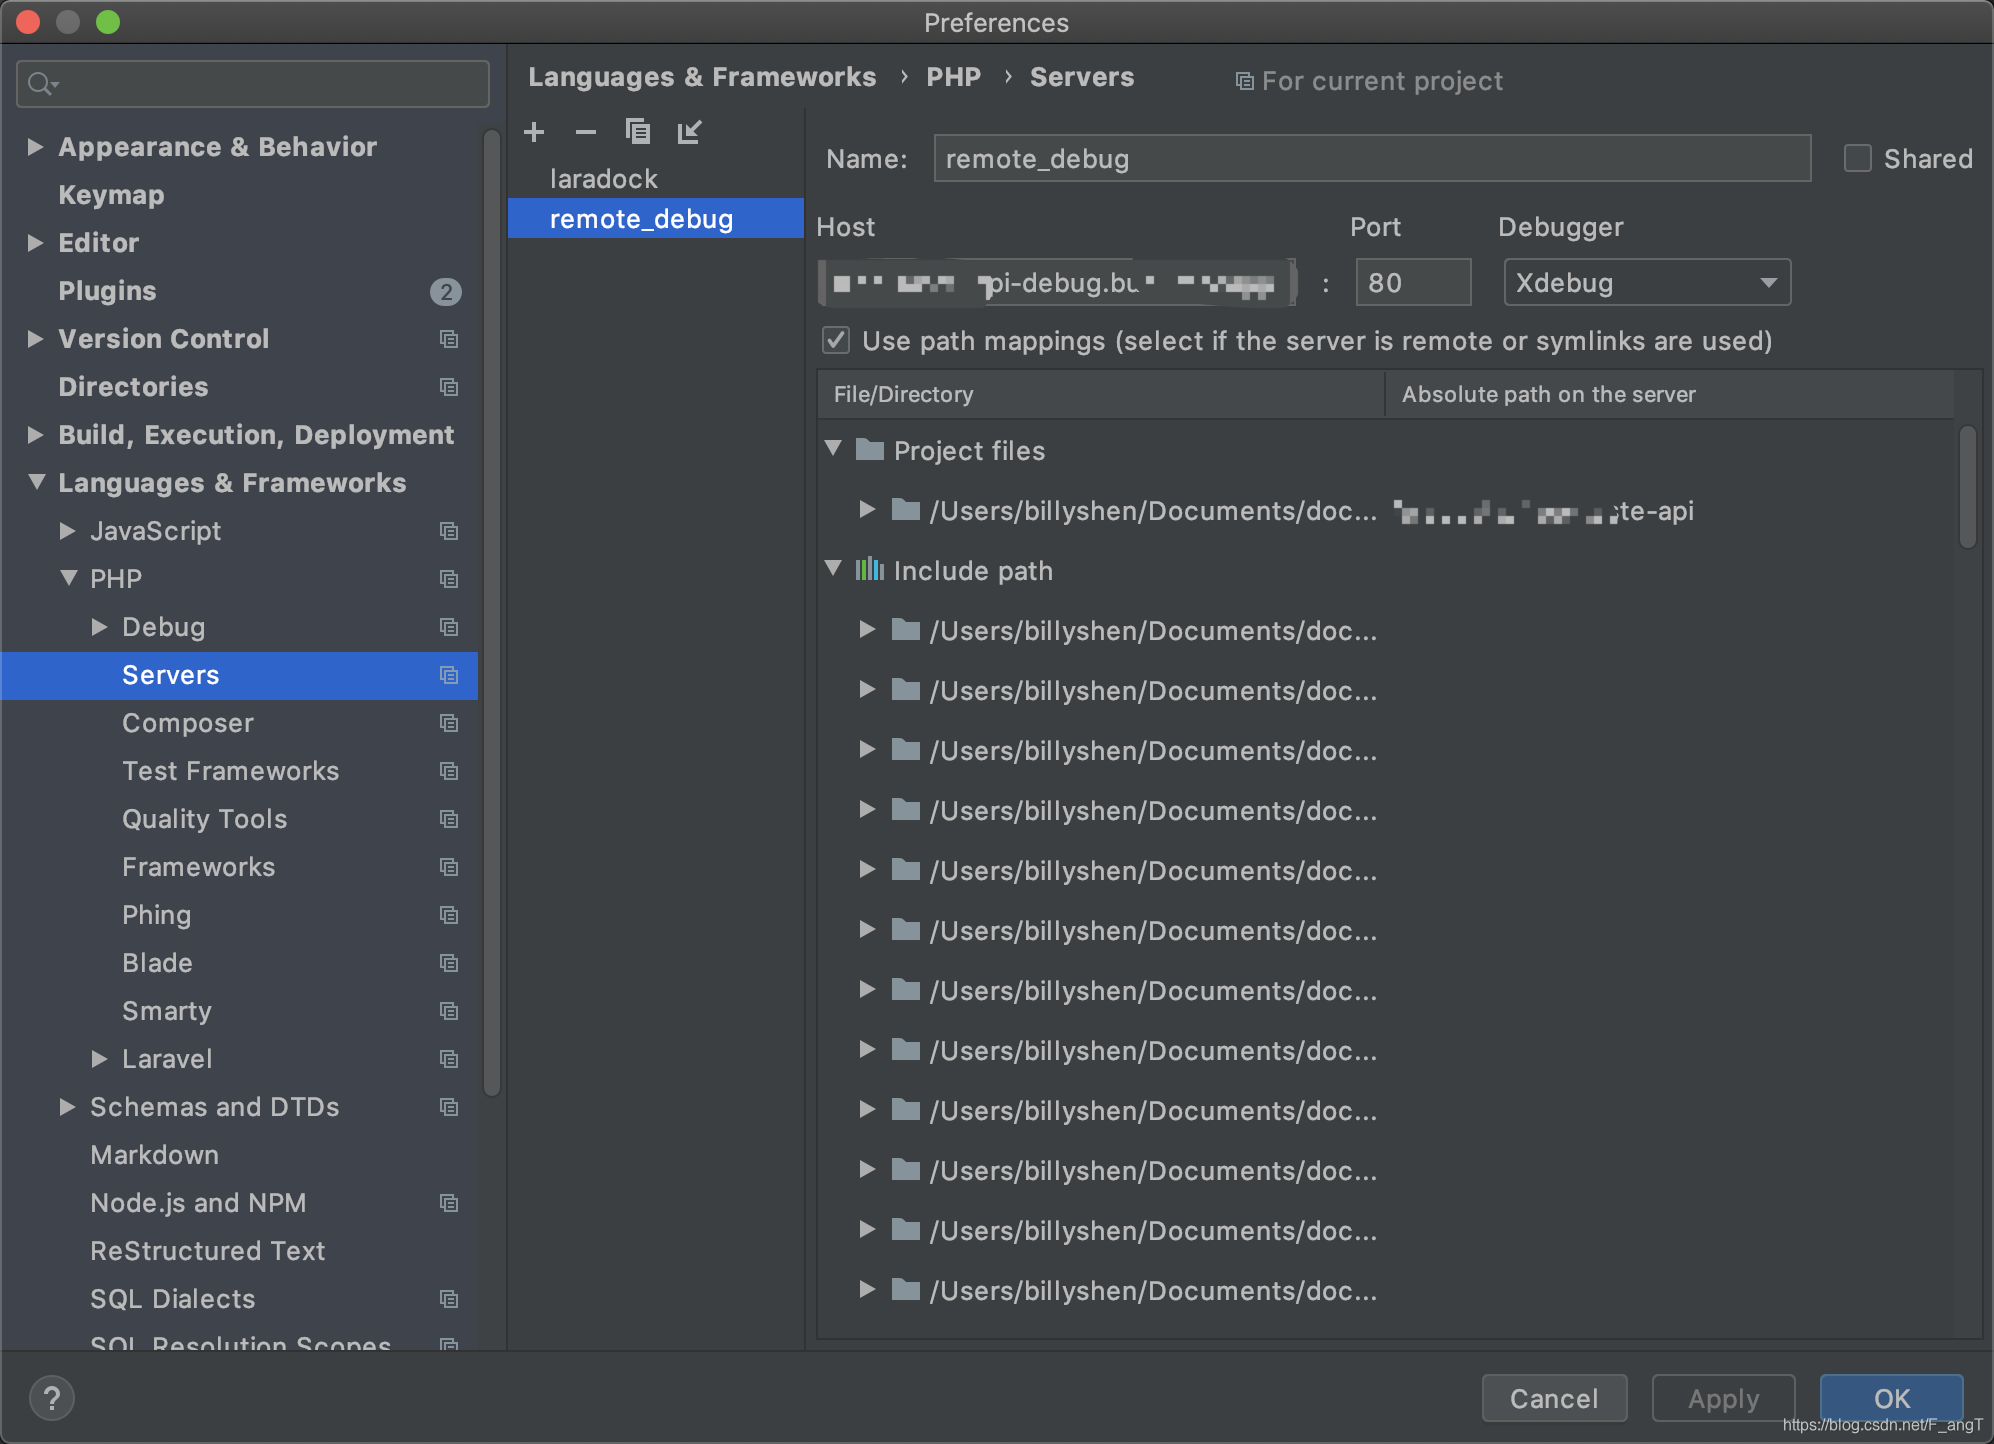
Task: Click the Build Execution Deployment sidebar icon
Action: point(34,433)
